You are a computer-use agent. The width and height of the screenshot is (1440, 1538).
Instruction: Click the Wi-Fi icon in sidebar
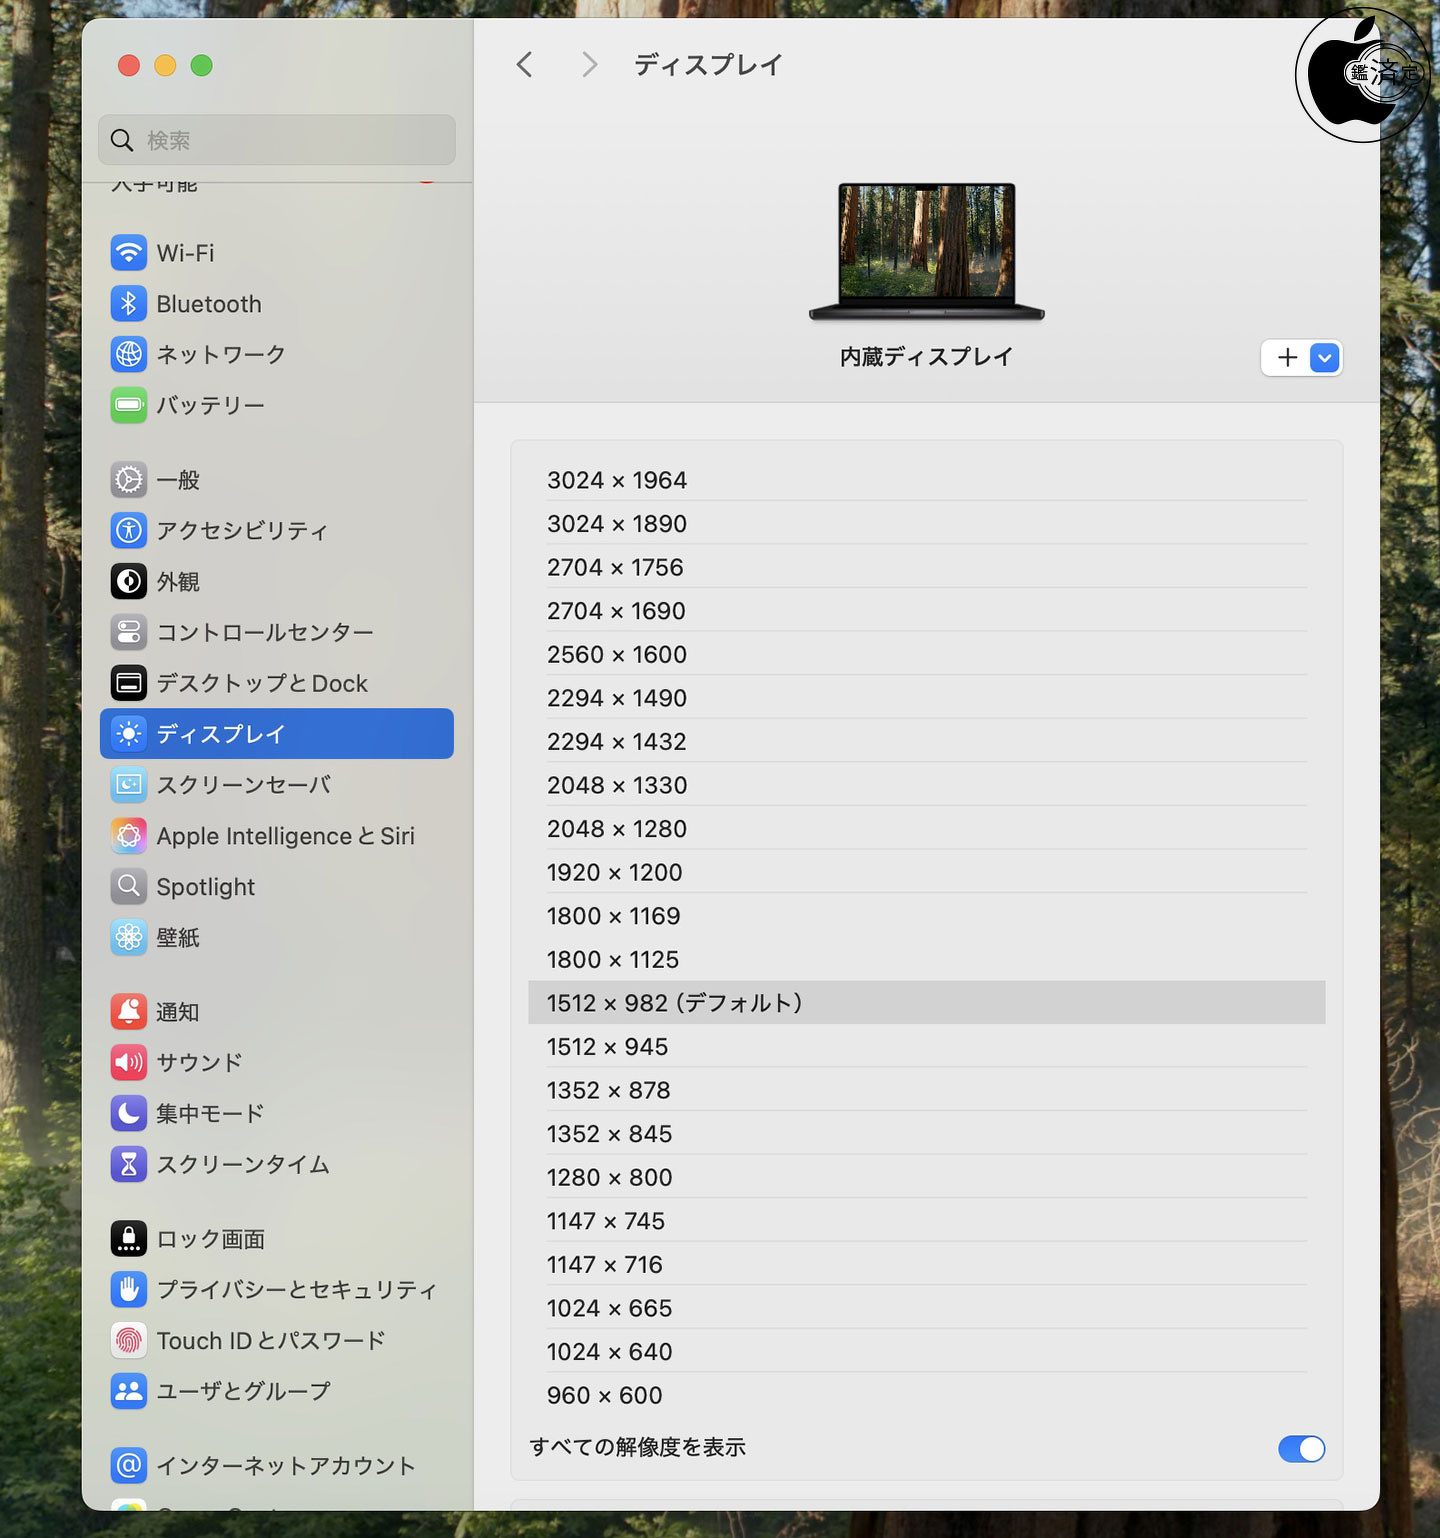pyautogui.click(x=129, y=253)
